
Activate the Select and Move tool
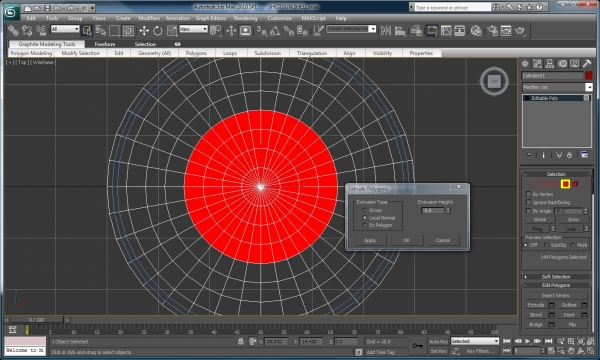(144, 30)
